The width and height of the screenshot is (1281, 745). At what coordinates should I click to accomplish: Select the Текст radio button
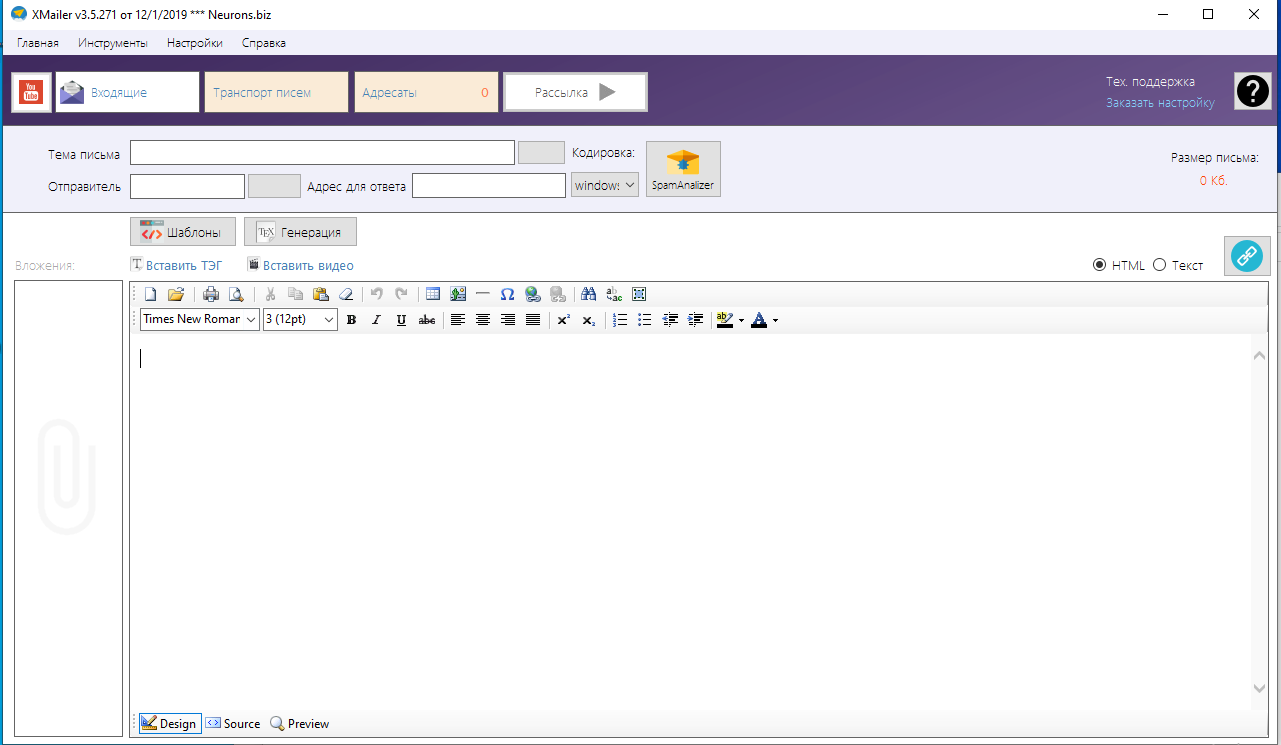click(1160, 265)
